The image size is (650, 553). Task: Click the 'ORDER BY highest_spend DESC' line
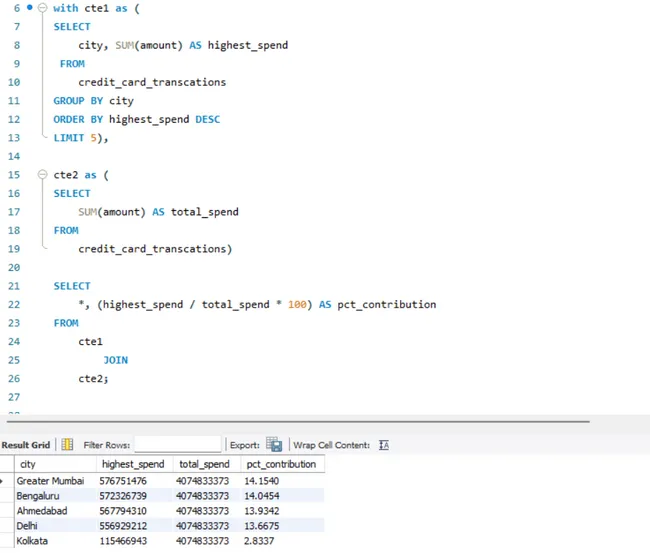click(137, 119)
